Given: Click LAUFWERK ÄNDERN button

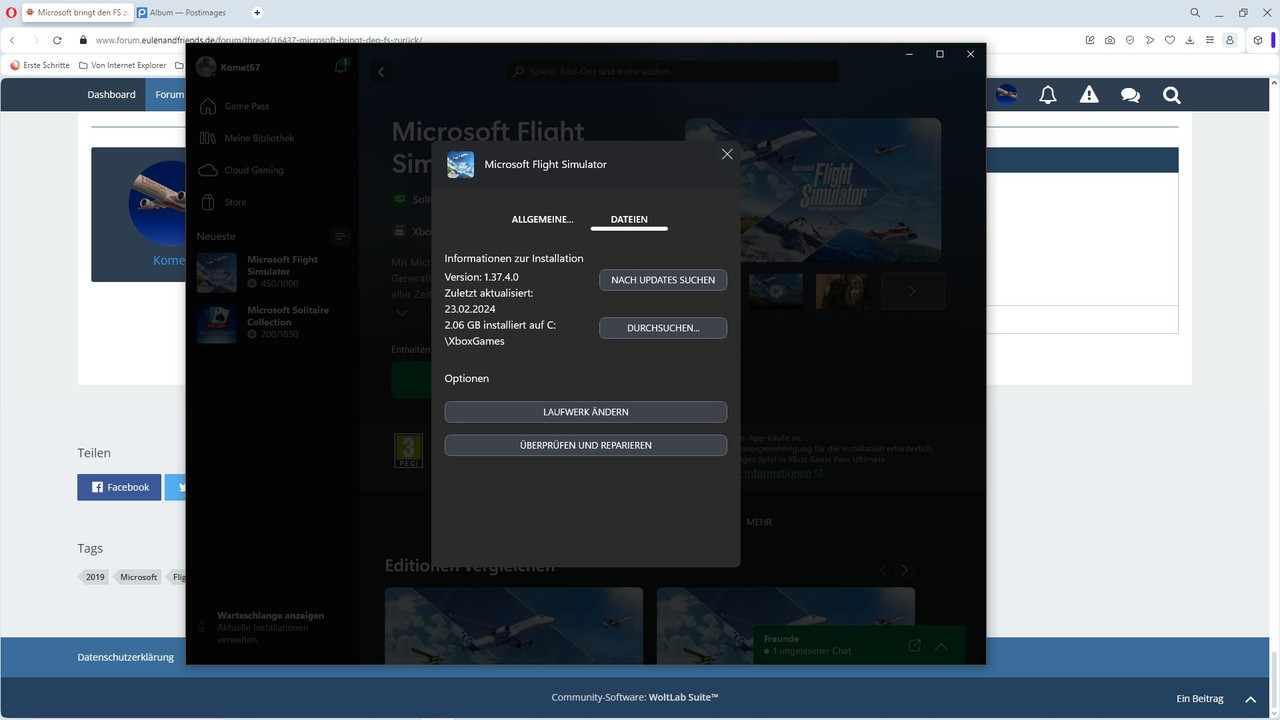Looking at the screenshot, I should (586, 412).
